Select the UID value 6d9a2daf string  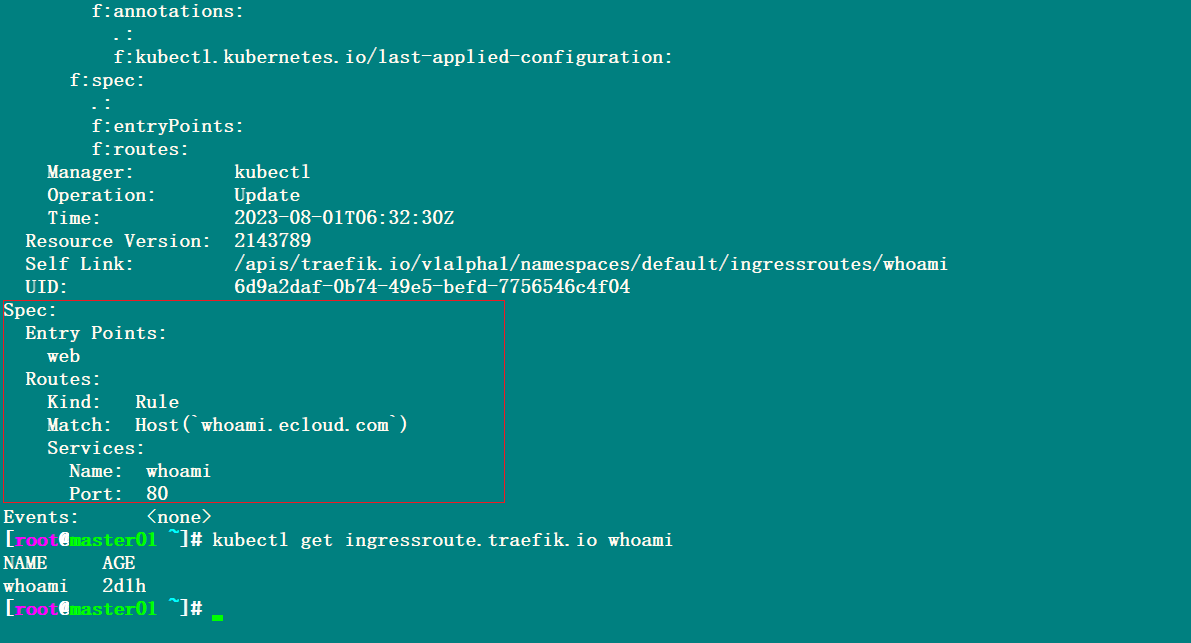(432, 287)
